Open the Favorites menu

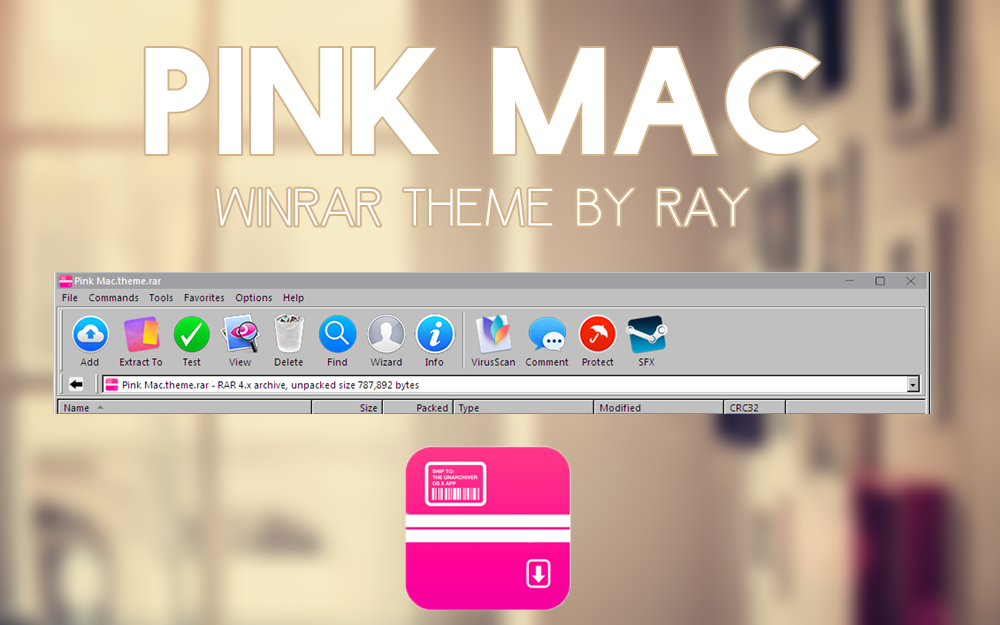coord(204,298)
